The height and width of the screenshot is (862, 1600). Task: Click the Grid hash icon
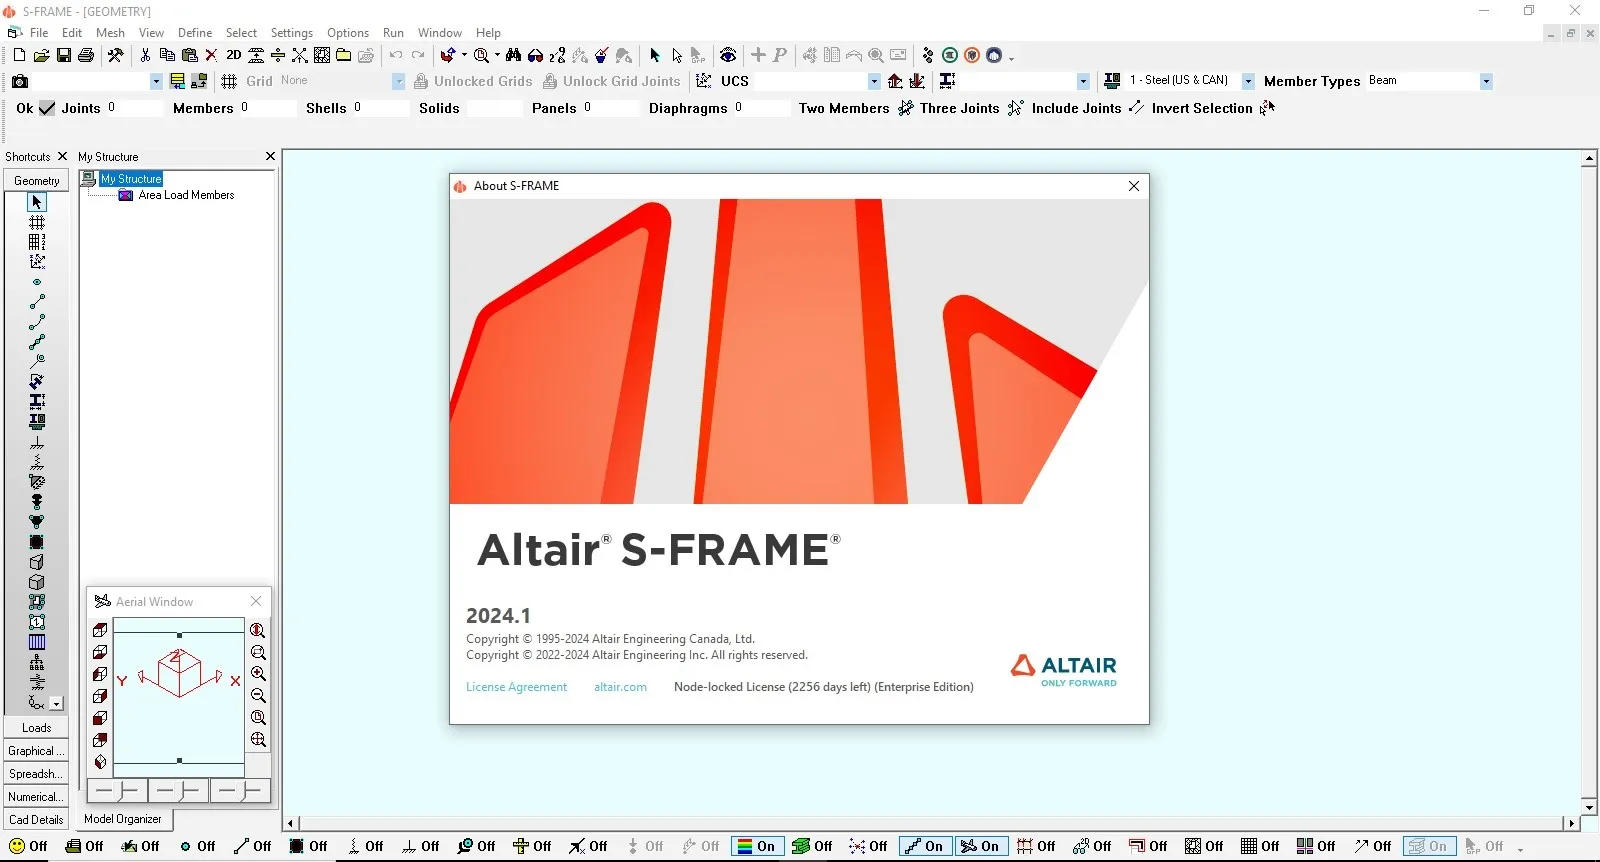[229, 81]
